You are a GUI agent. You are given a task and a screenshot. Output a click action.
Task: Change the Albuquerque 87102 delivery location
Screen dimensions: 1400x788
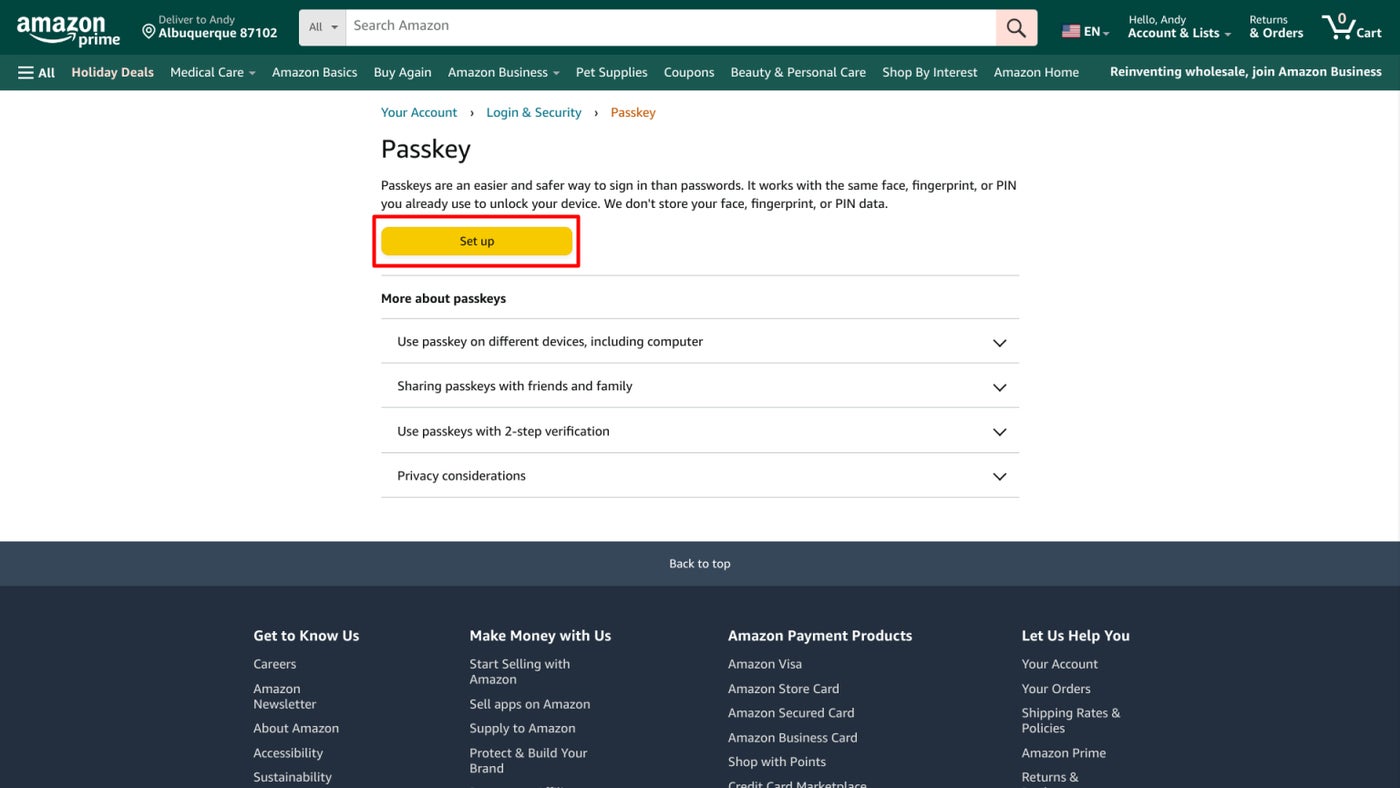click(210, 27)
